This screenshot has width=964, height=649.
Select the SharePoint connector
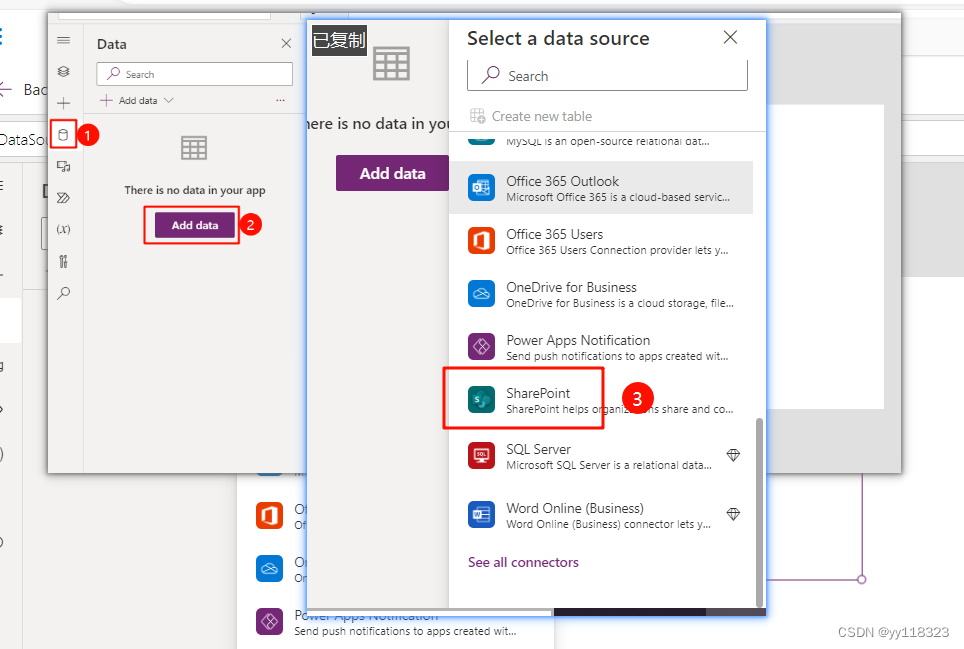coord(601,399)
